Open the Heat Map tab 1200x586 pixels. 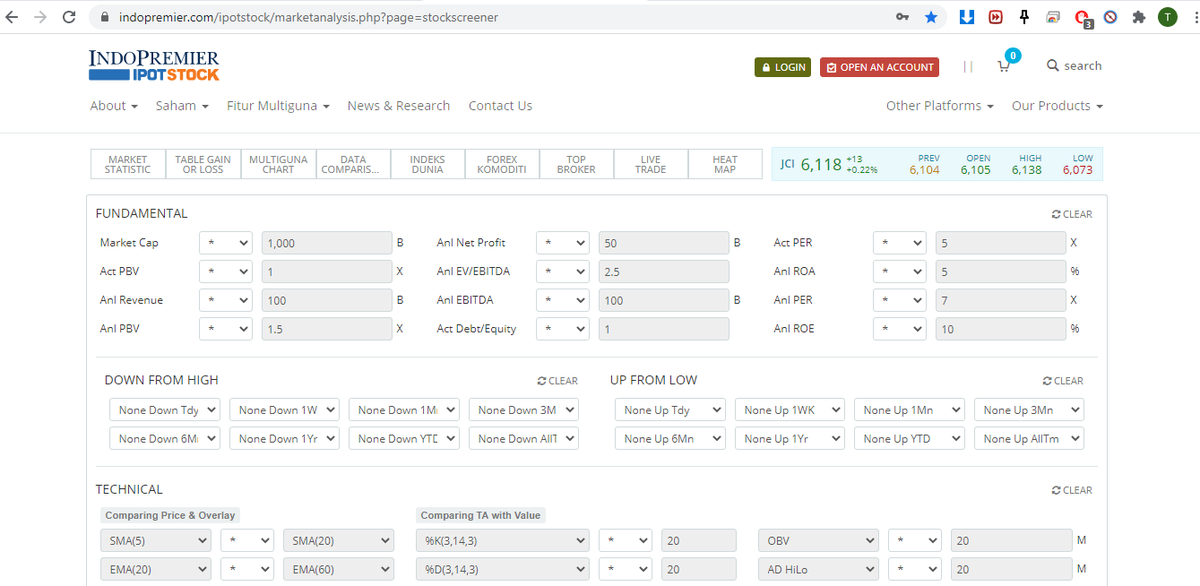725,165
